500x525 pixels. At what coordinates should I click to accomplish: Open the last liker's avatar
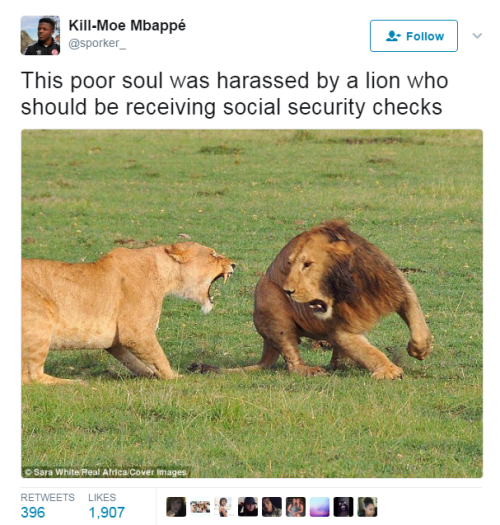click(367, 507)
